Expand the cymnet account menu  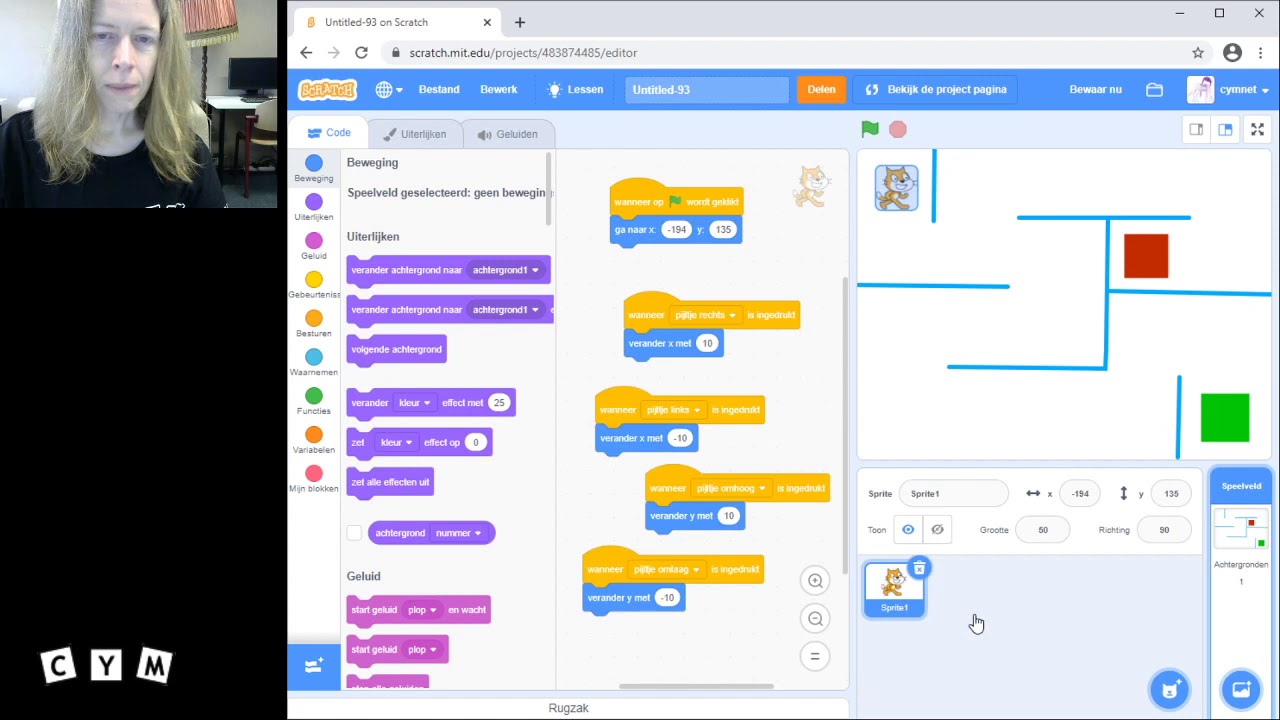click(1229, 89)
